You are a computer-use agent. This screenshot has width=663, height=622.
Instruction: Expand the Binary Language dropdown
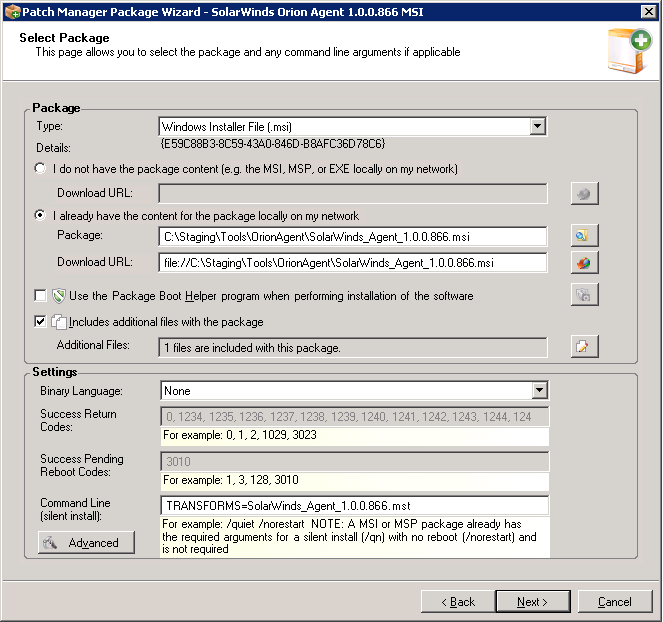pyautogui.click(x=540, y=390)
